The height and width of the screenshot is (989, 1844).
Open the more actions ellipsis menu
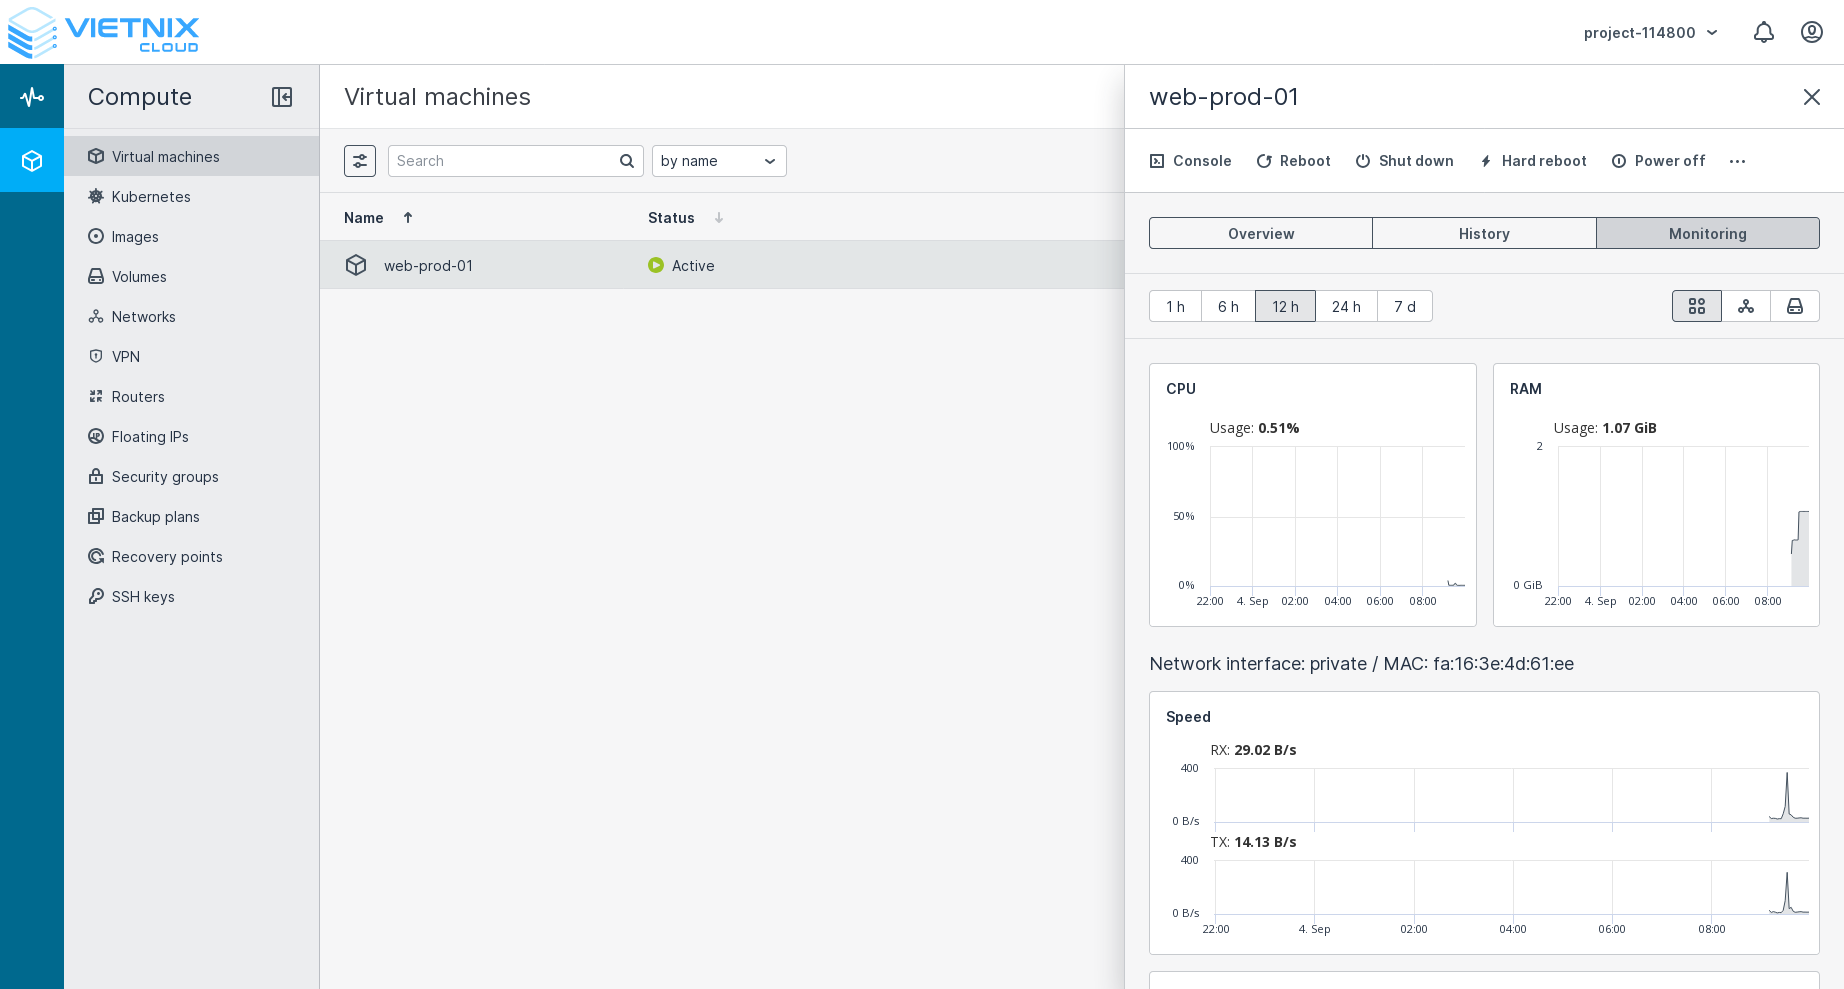click(1737, 160)
